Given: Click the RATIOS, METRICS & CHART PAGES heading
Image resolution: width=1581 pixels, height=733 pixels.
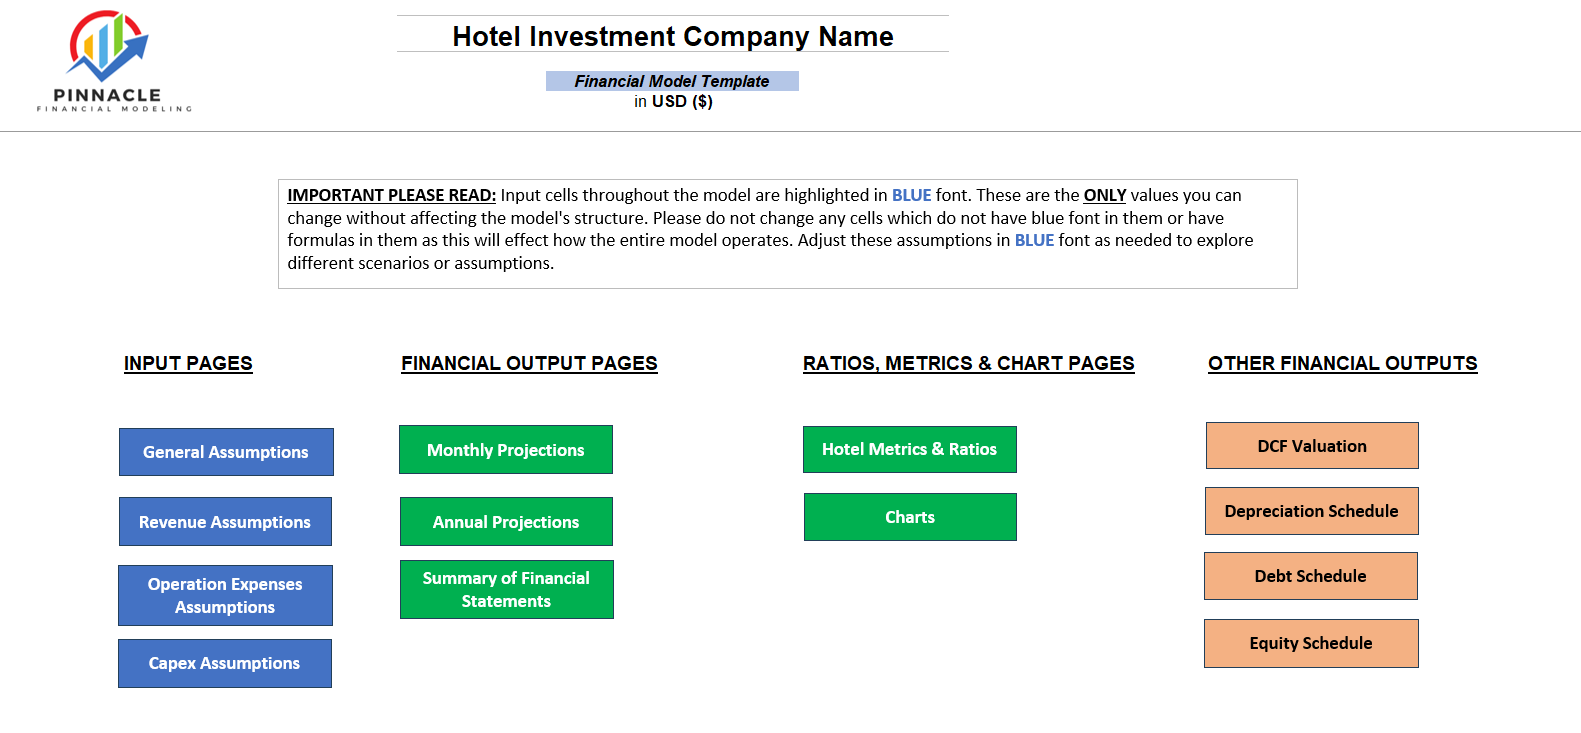Looking at the screenshot, I should [968, 363].
